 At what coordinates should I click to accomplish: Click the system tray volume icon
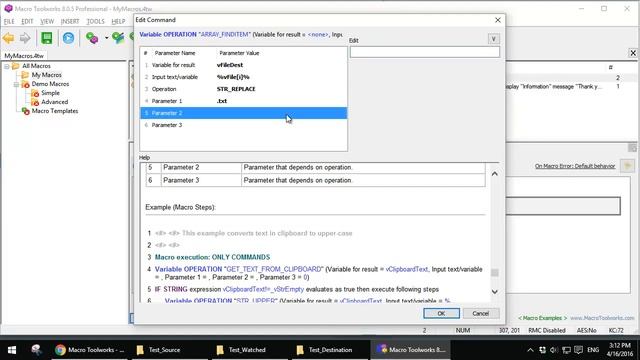tap(554, 350)
